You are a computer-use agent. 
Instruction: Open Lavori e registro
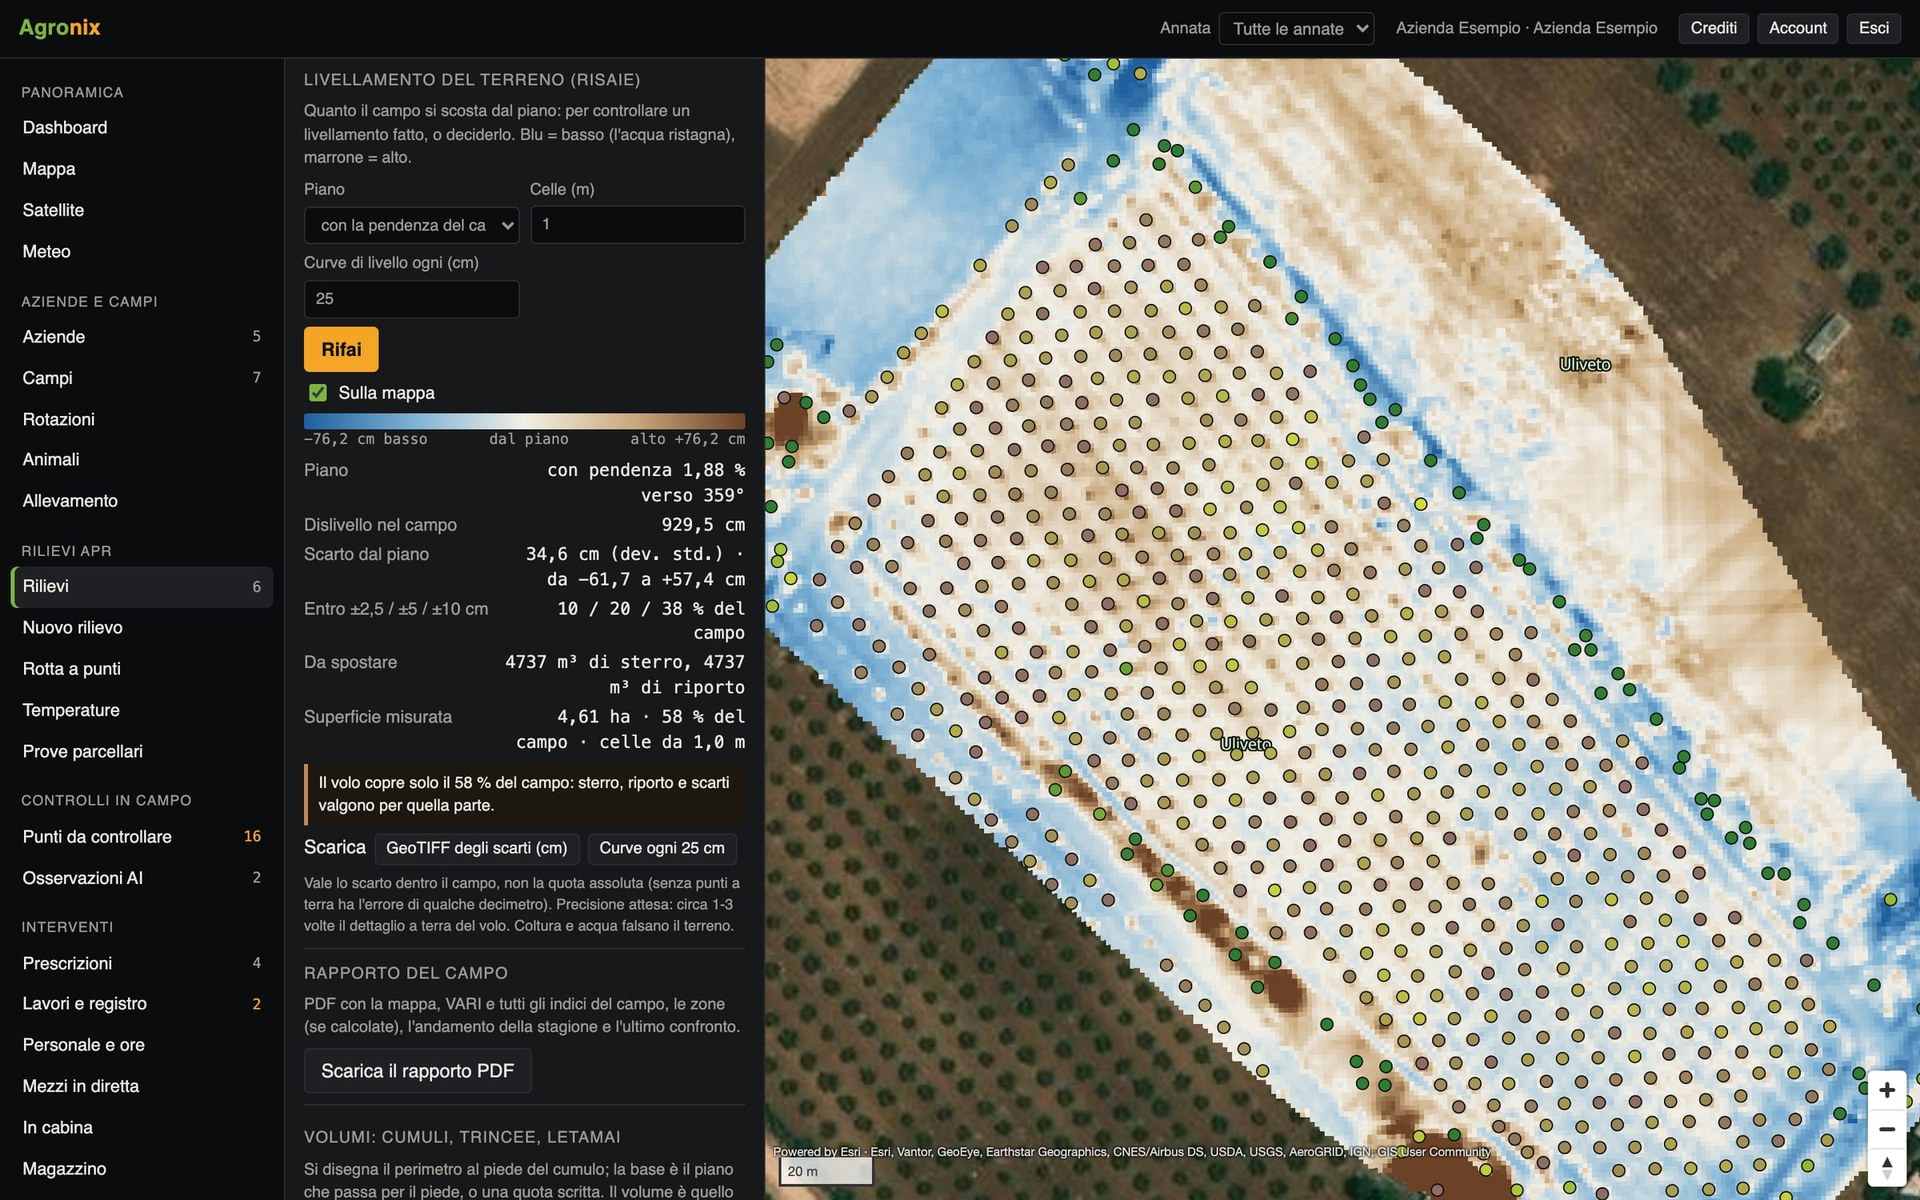pos(141,1004)
